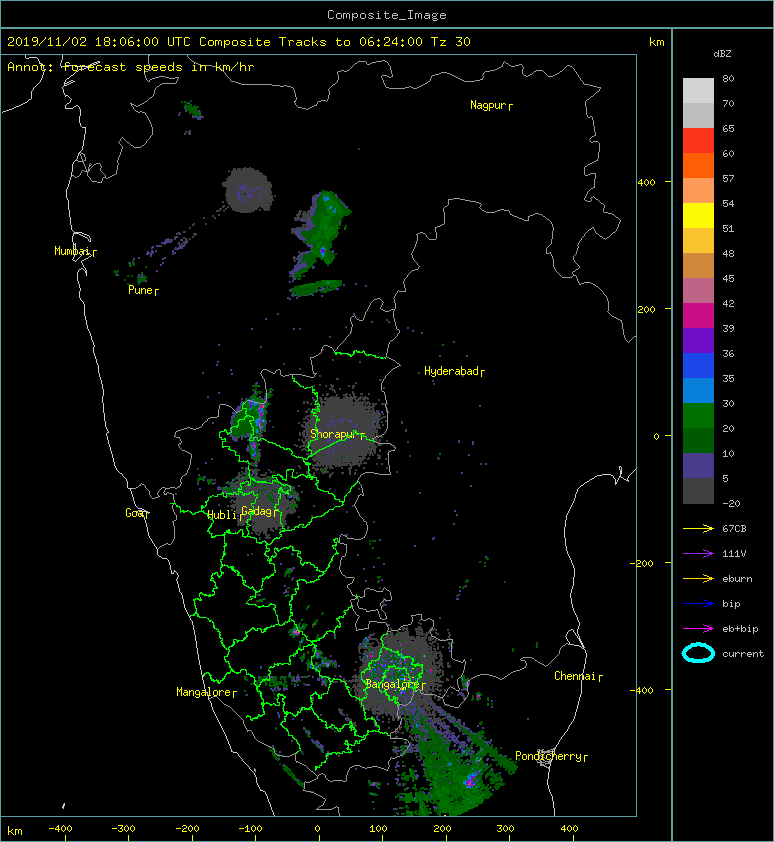Click the eburn arrow legend symbol

[698, 579]
